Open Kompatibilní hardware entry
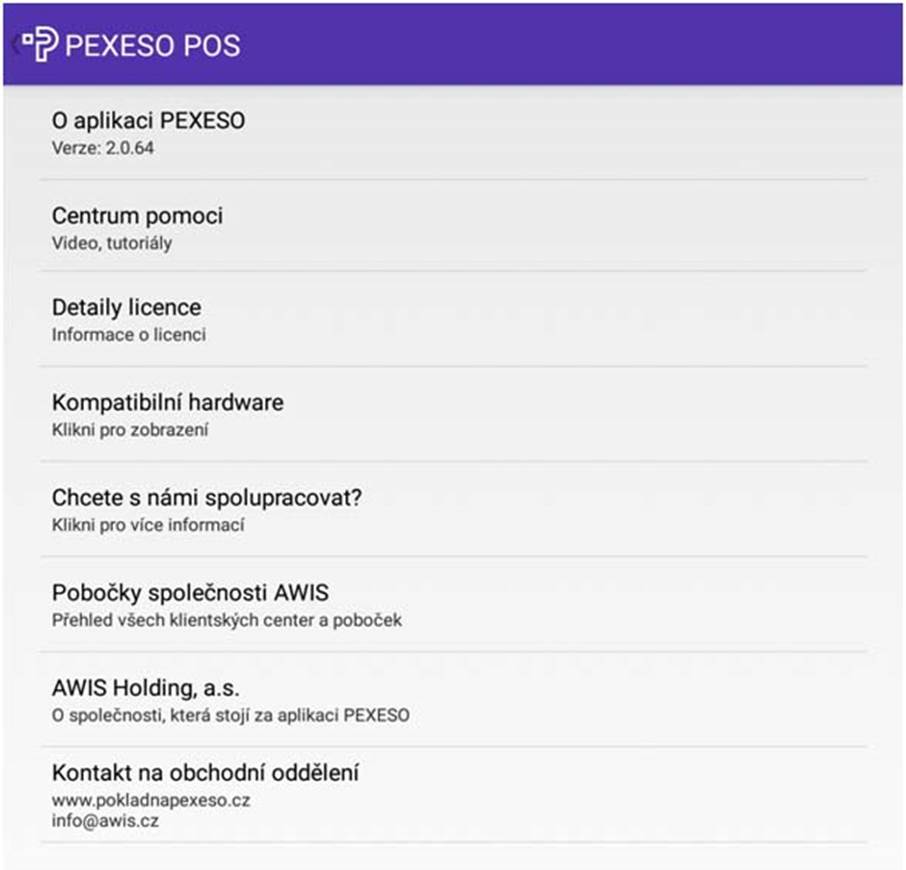Viewport: 906px width, 870px height. point(454,414)
